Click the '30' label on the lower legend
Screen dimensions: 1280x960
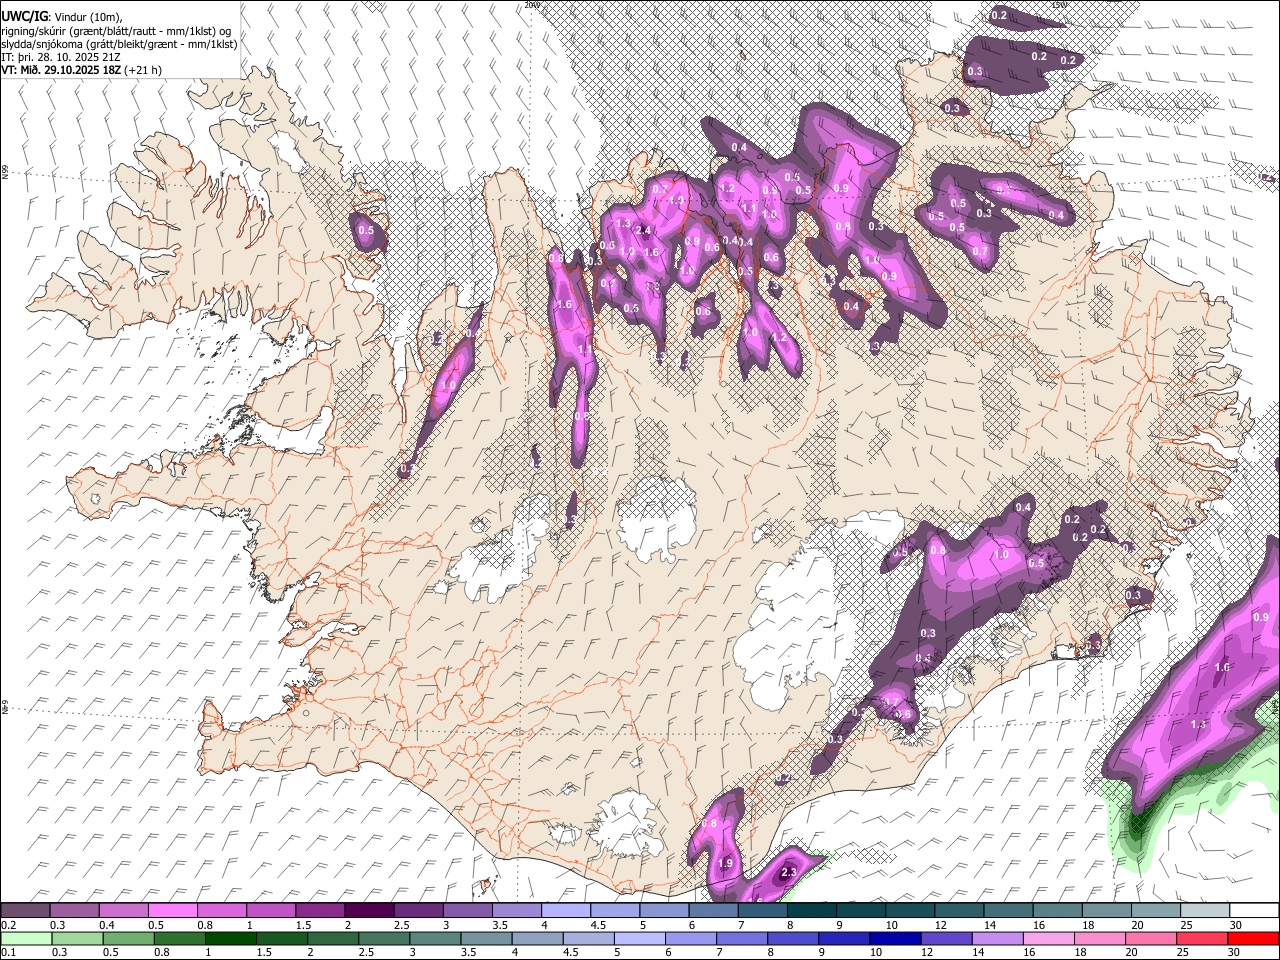click(1236, 953)
